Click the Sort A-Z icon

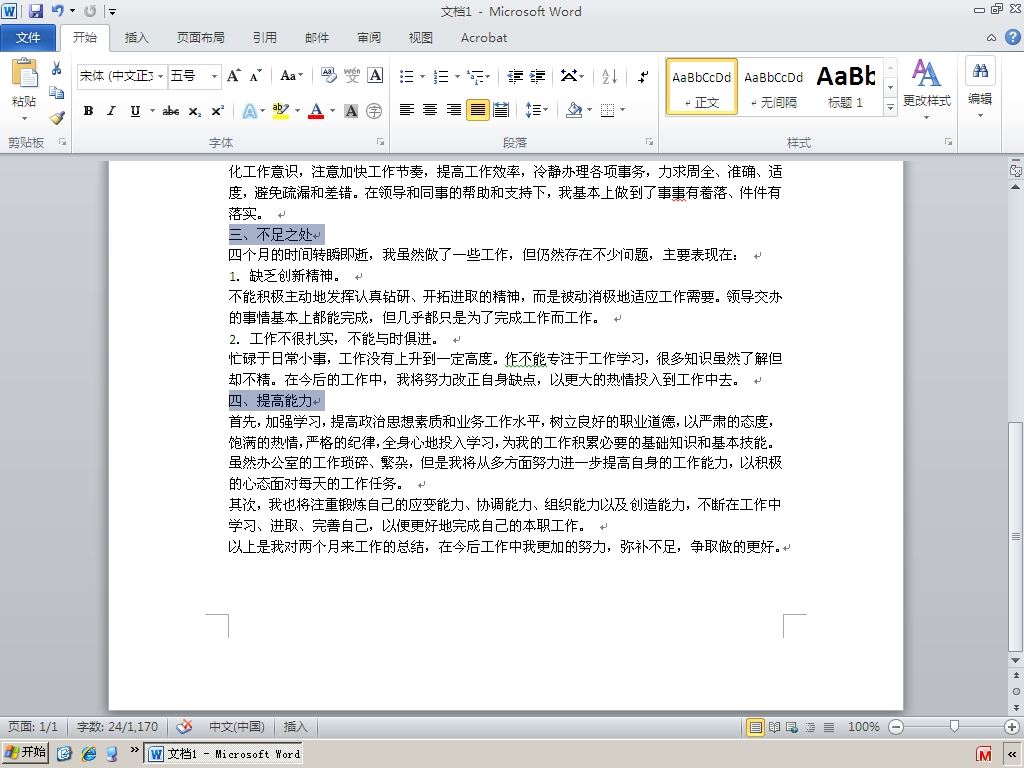click(609, 76)
